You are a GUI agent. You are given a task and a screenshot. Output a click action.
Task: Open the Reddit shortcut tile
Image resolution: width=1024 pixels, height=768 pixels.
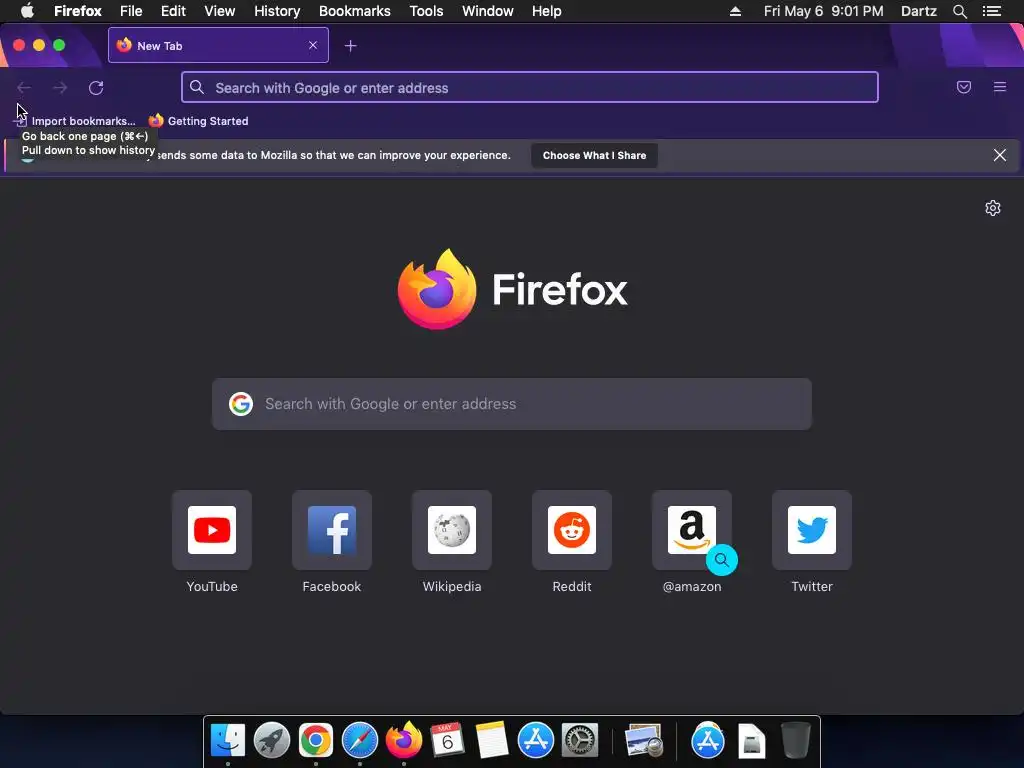pyautogui.click(x=572, y=530)
